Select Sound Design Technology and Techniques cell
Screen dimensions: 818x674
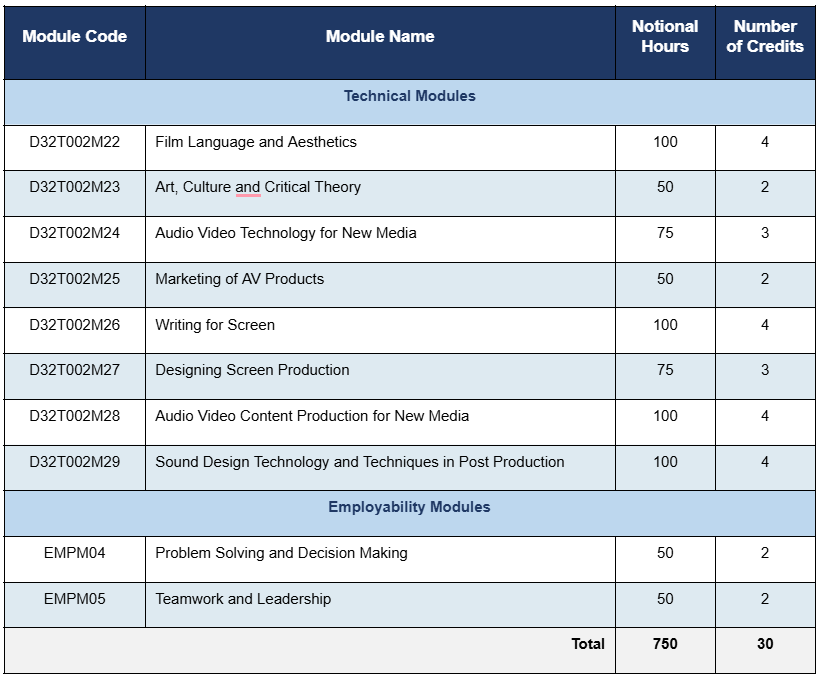pyautogui.click(x=360, y=462)
